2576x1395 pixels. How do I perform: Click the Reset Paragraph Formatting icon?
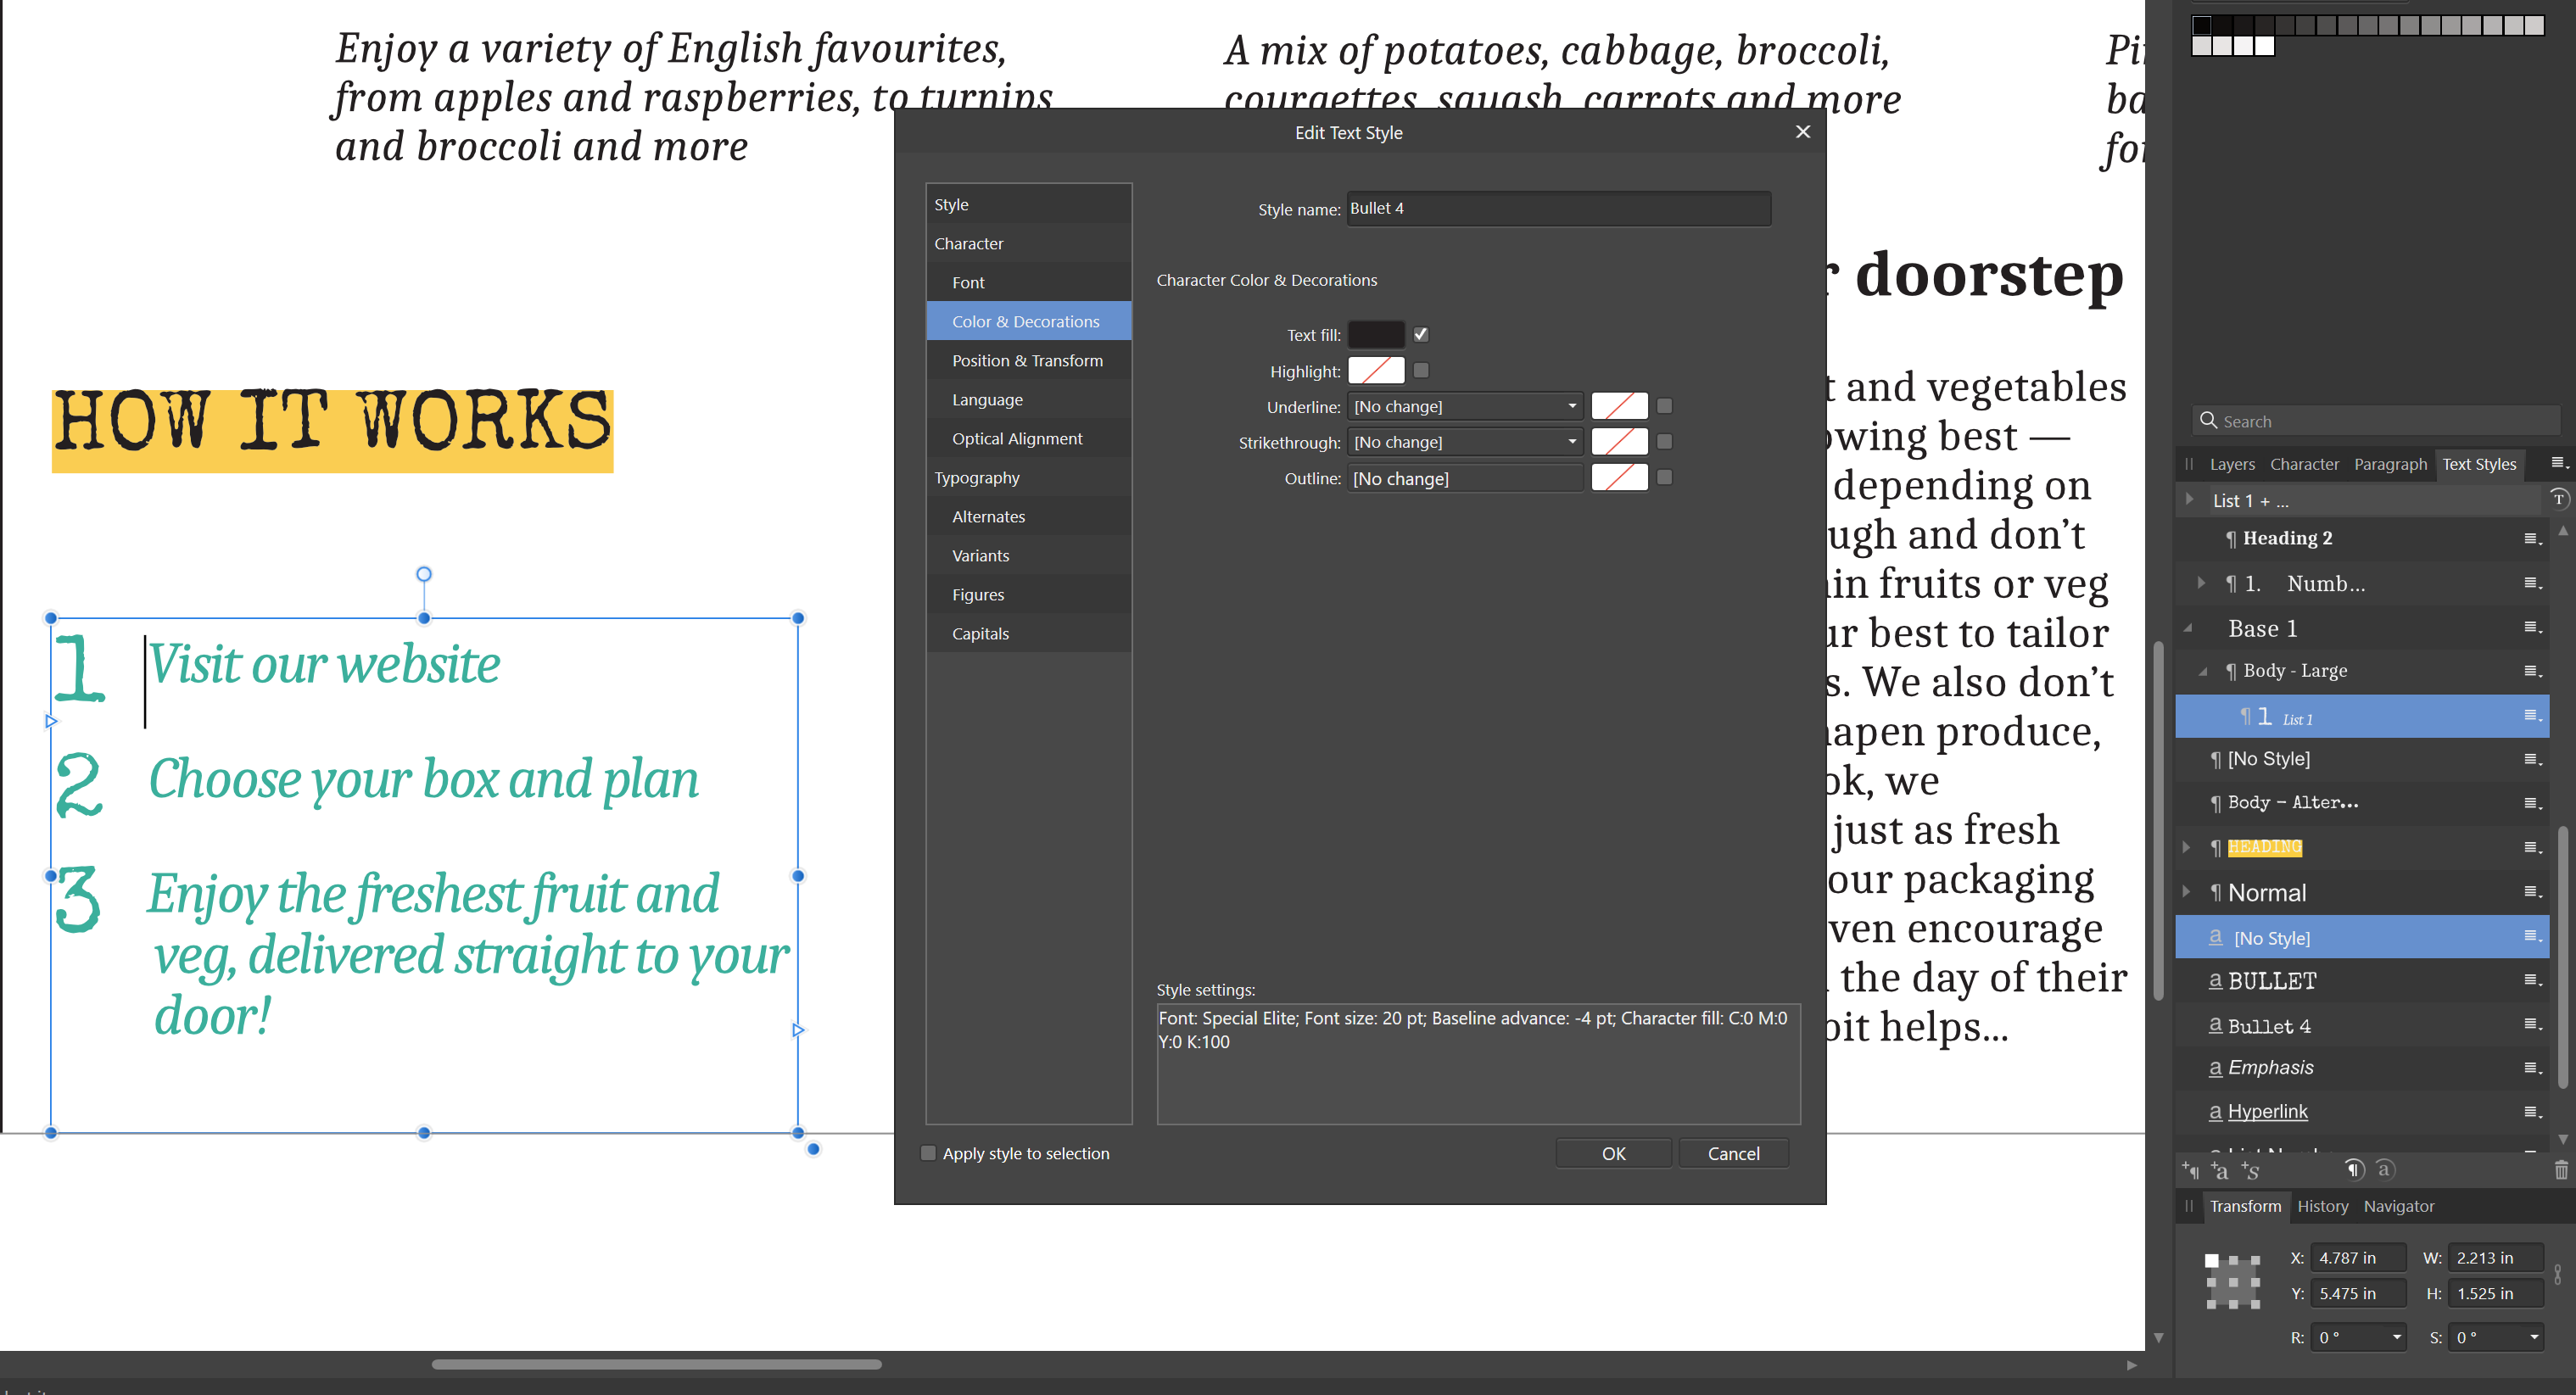2354,1169
